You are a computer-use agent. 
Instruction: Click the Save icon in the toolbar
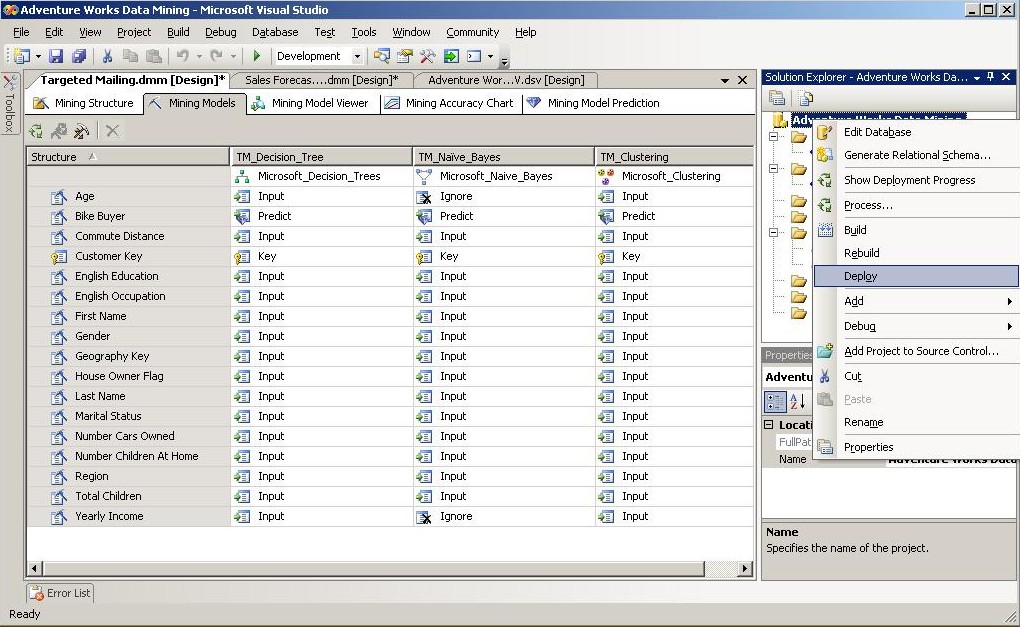56,56
